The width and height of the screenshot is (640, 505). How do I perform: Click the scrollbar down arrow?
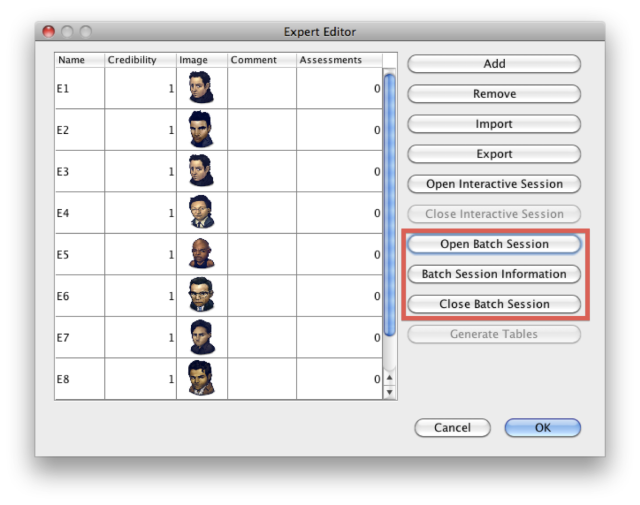[x=390, y=392]
